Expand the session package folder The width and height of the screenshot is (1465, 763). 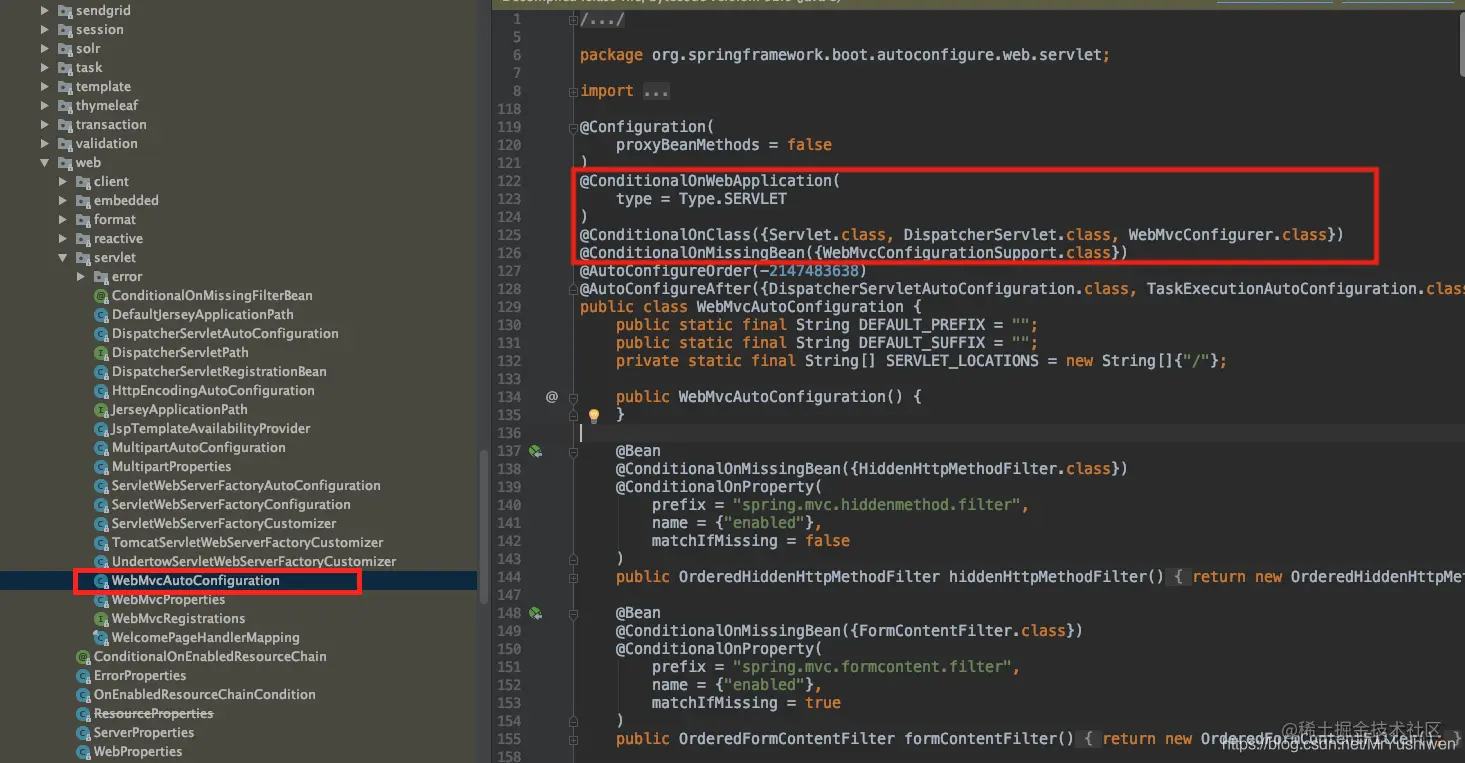click(45, 30)
